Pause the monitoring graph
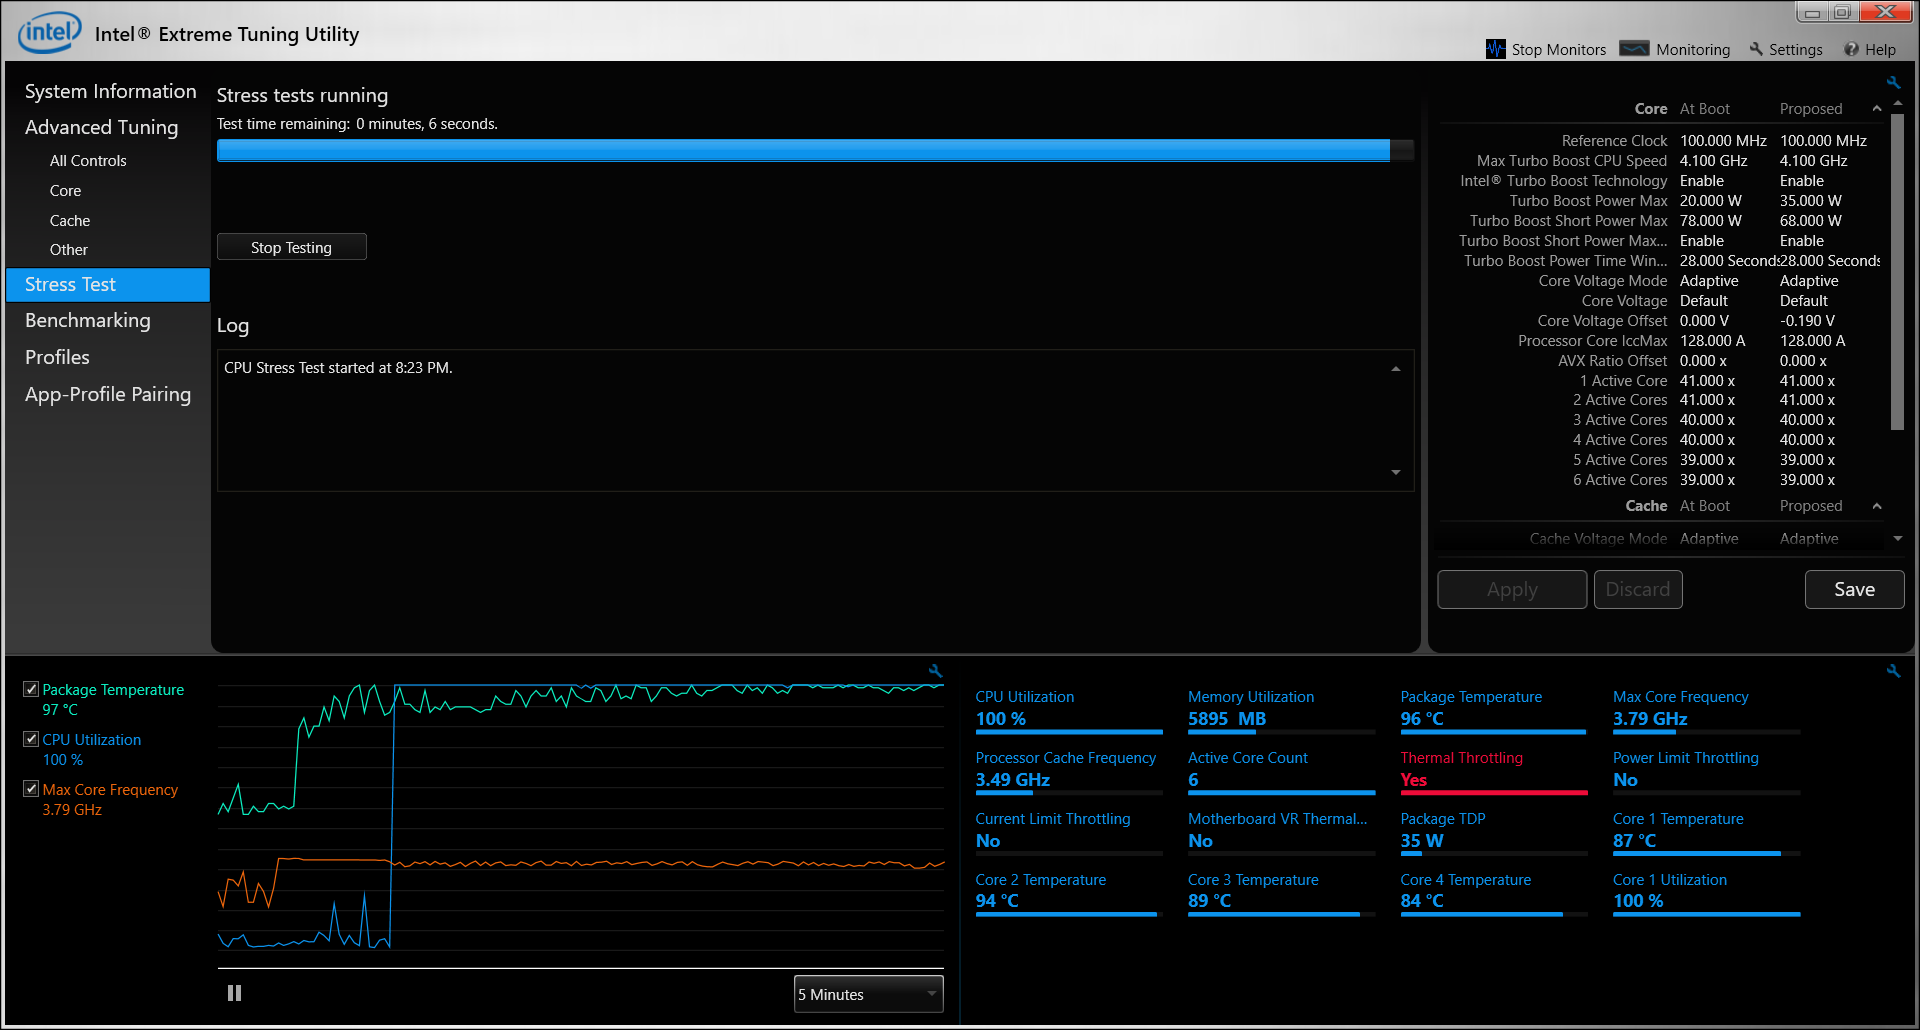 pos(234,993)
